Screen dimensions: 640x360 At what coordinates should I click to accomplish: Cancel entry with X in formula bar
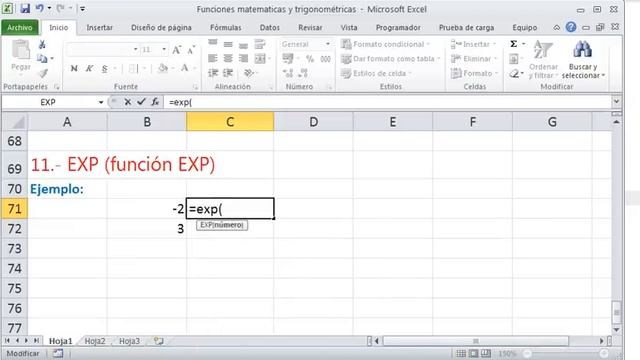pos(128,102)
